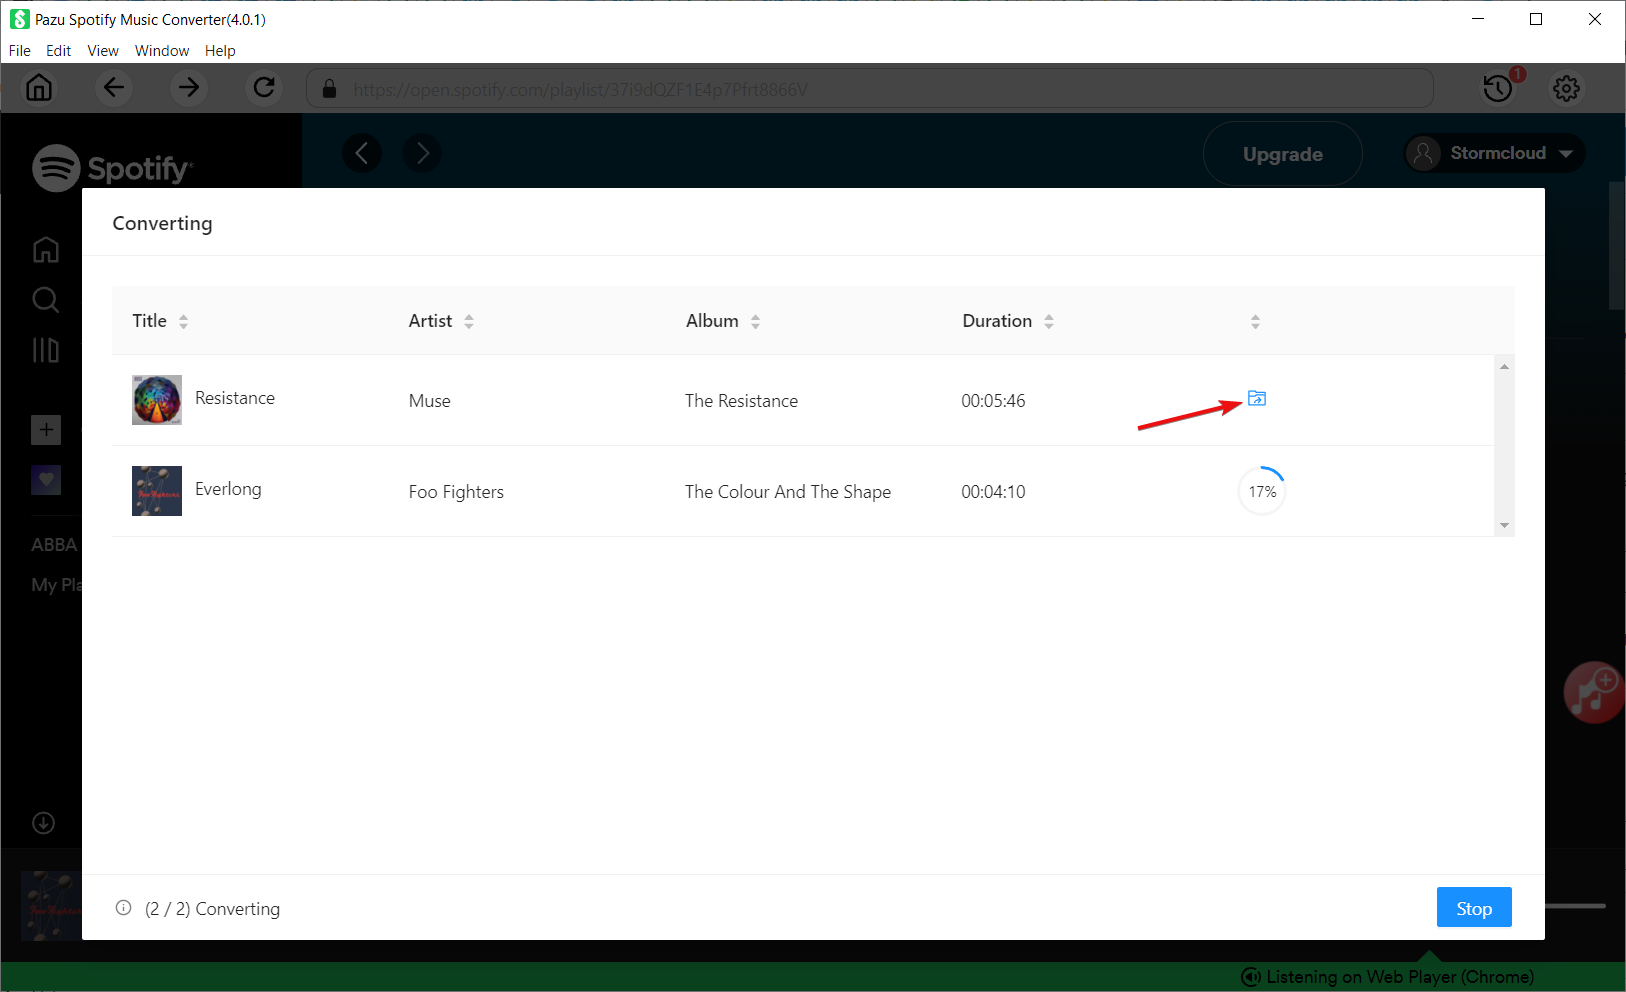Screen dimensions: 1626x992
Task: Open the Help menu
Action: (x=220, y=51)
